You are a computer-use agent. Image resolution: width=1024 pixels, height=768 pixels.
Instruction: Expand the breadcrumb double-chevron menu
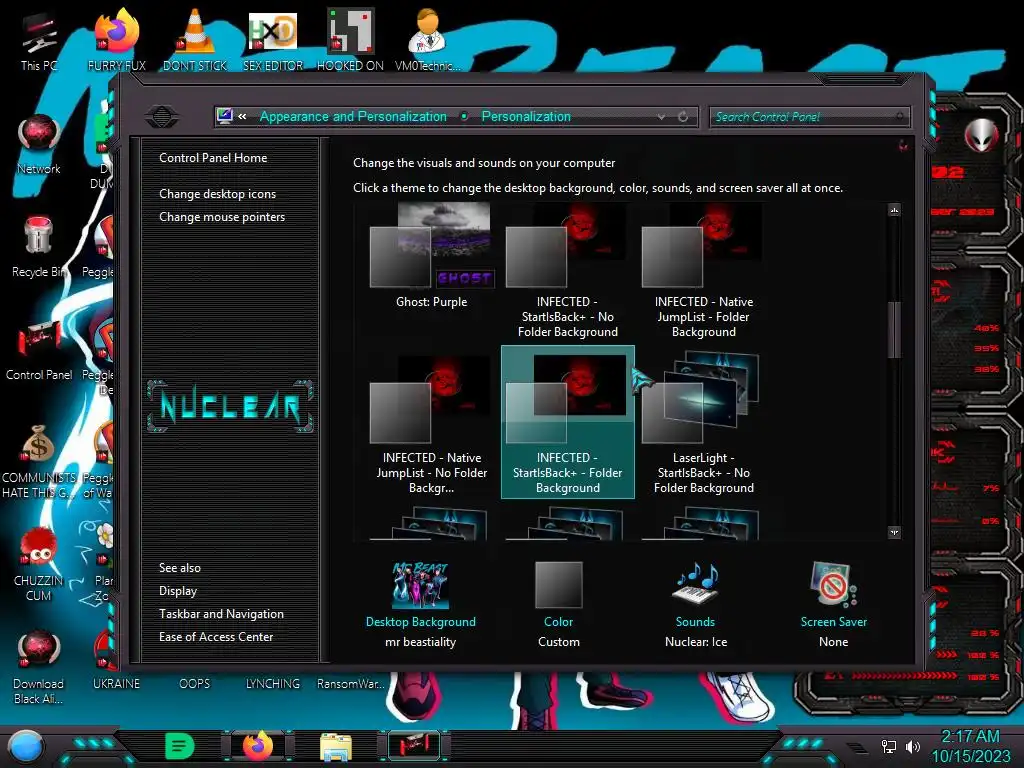pyautogui.click(x=242, y=116)
